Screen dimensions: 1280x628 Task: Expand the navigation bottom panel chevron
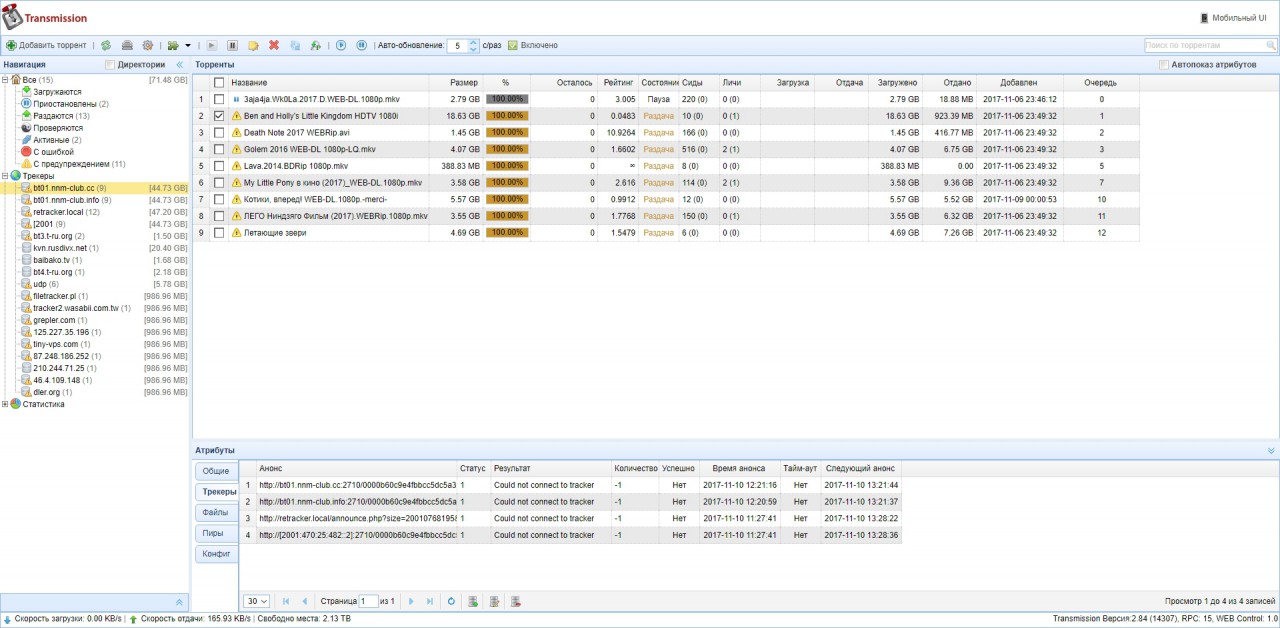pyautogui.click(x=179, y=602)
